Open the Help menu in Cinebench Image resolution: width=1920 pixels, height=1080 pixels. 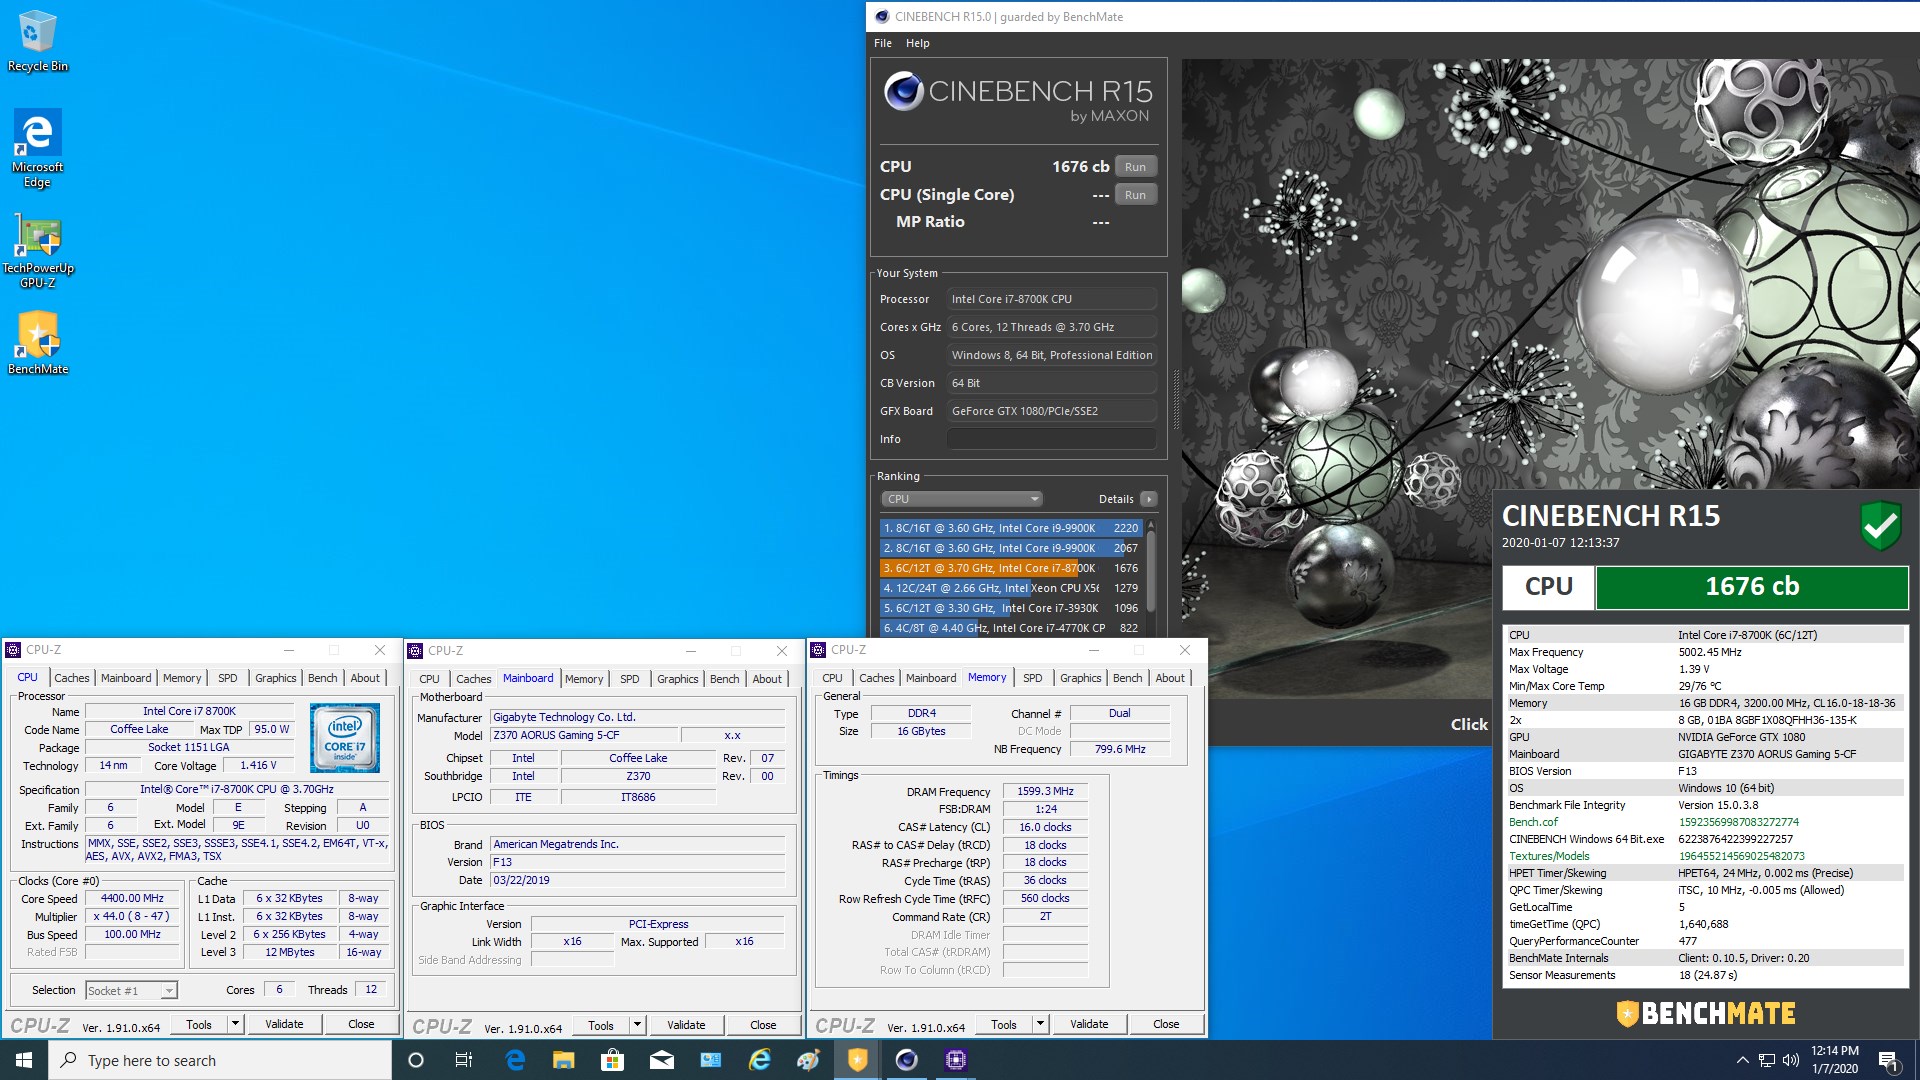tap(917, 43)
